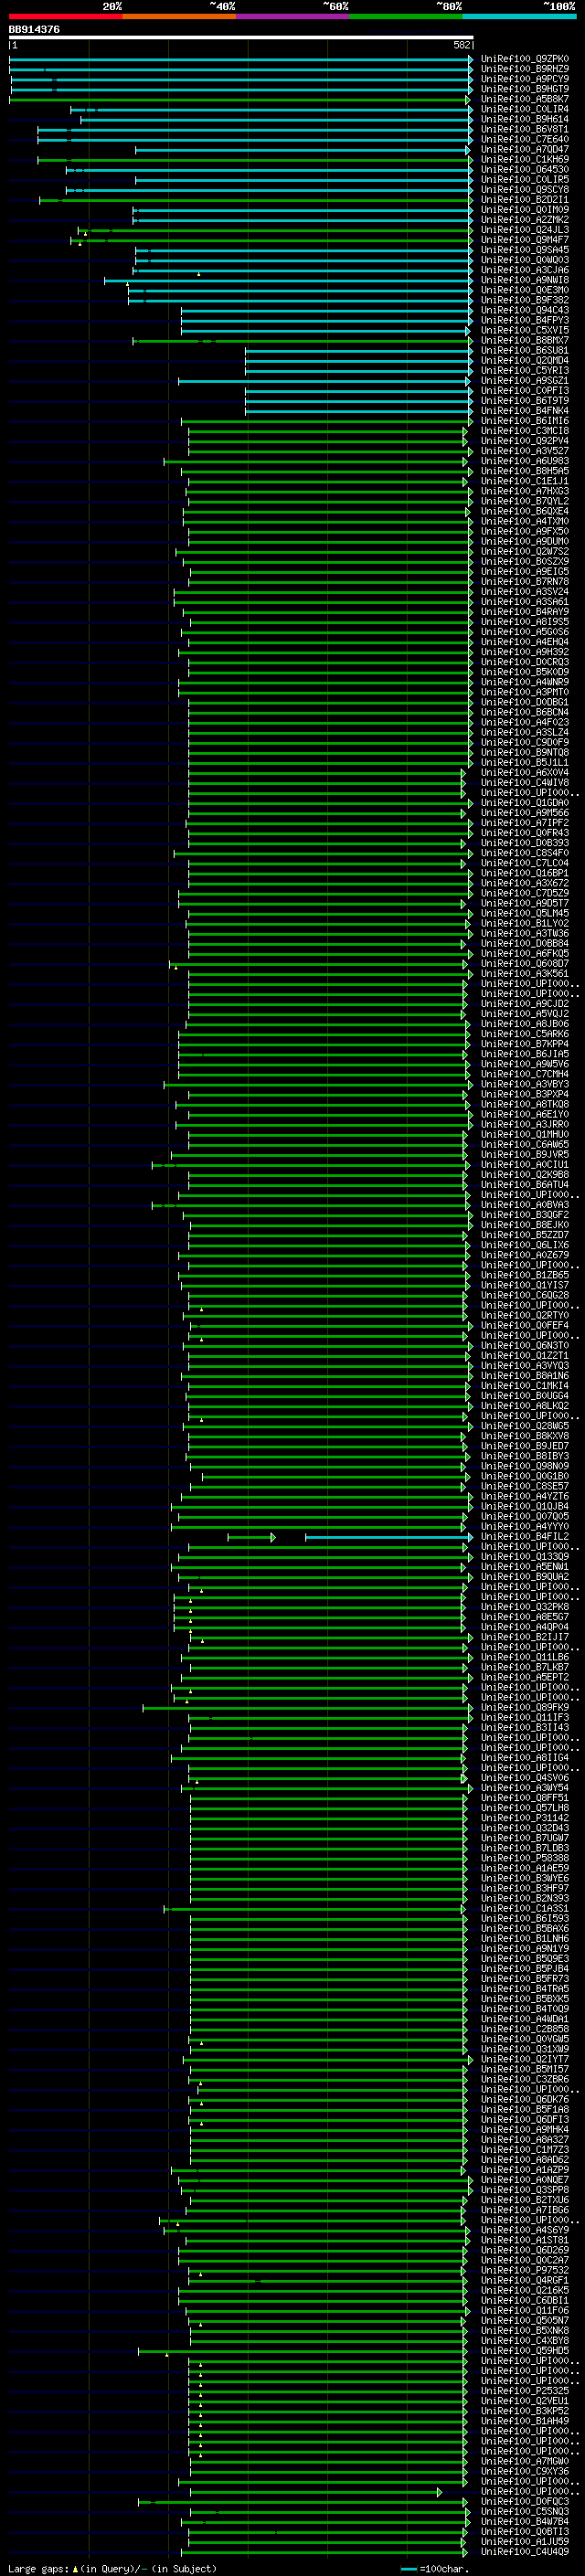Select label UniRef100_B8BMX7
The image size is (585, 2576).
point(524,340)
